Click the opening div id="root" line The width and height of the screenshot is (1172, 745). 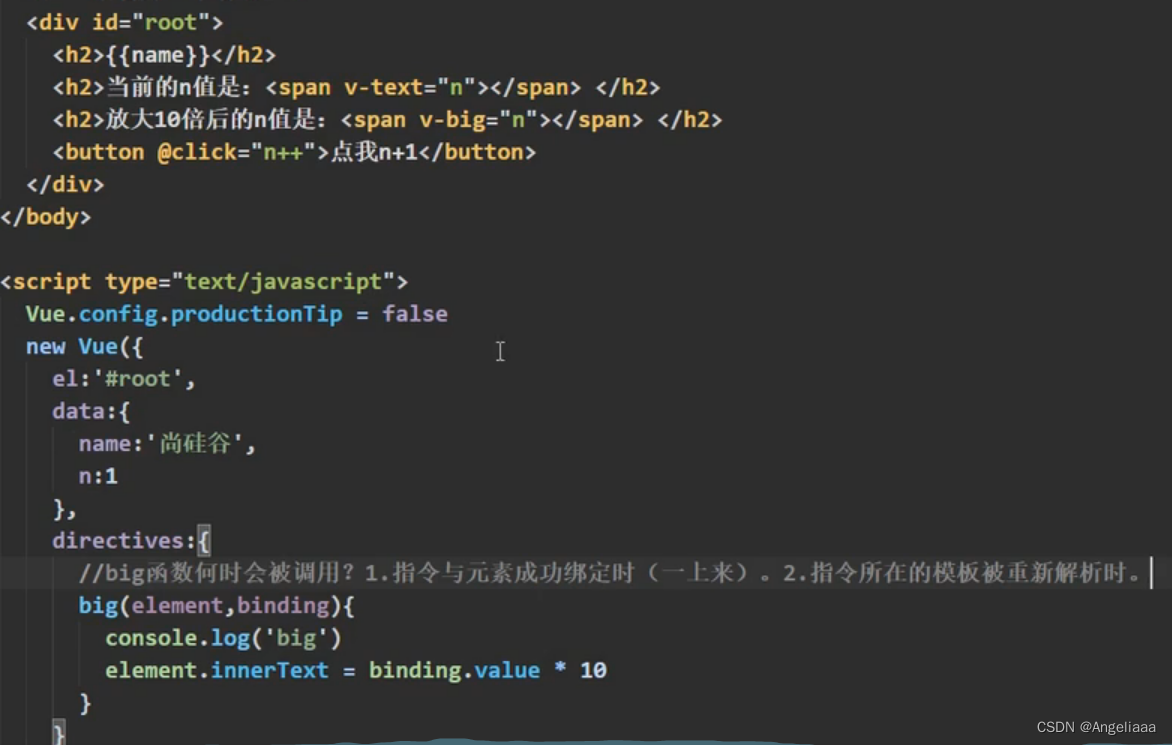pyautogui.click(x=125, y=22)
